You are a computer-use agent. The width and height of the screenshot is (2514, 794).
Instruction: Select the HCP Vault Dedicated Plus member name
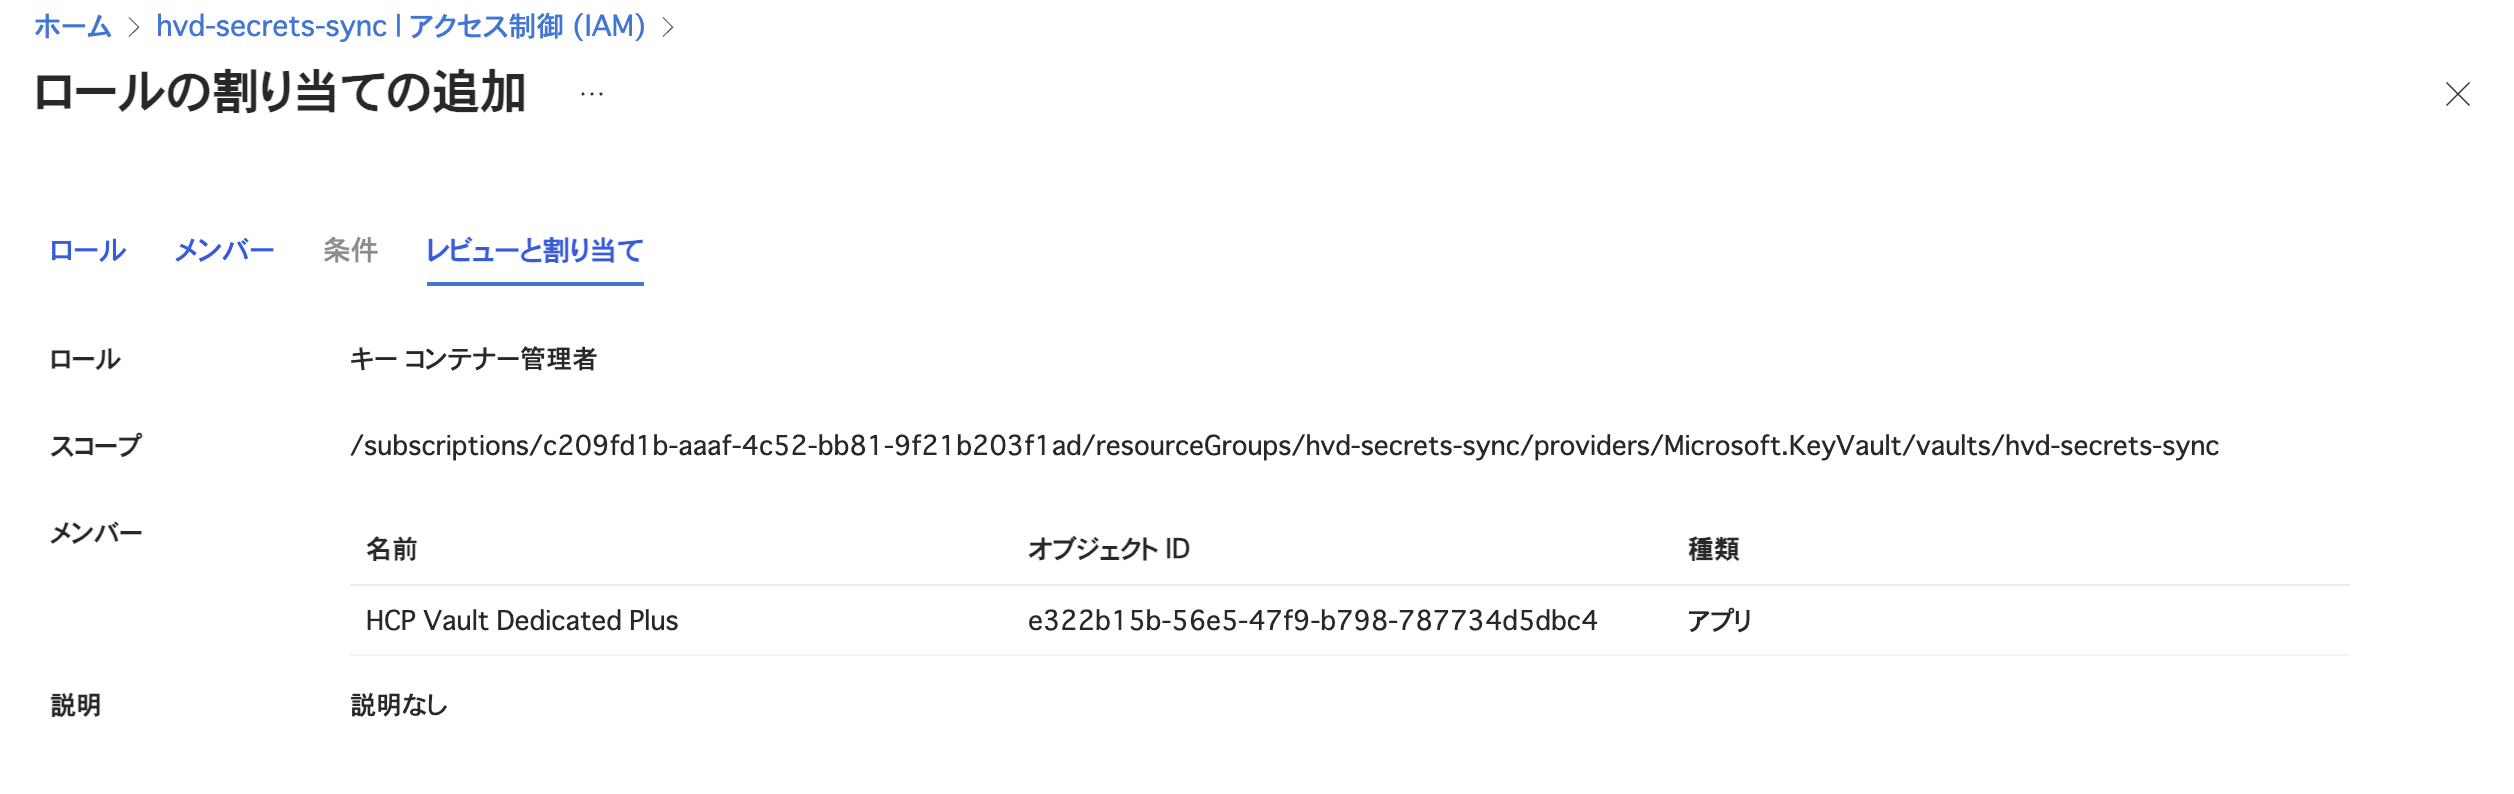(x=521, y=621)
